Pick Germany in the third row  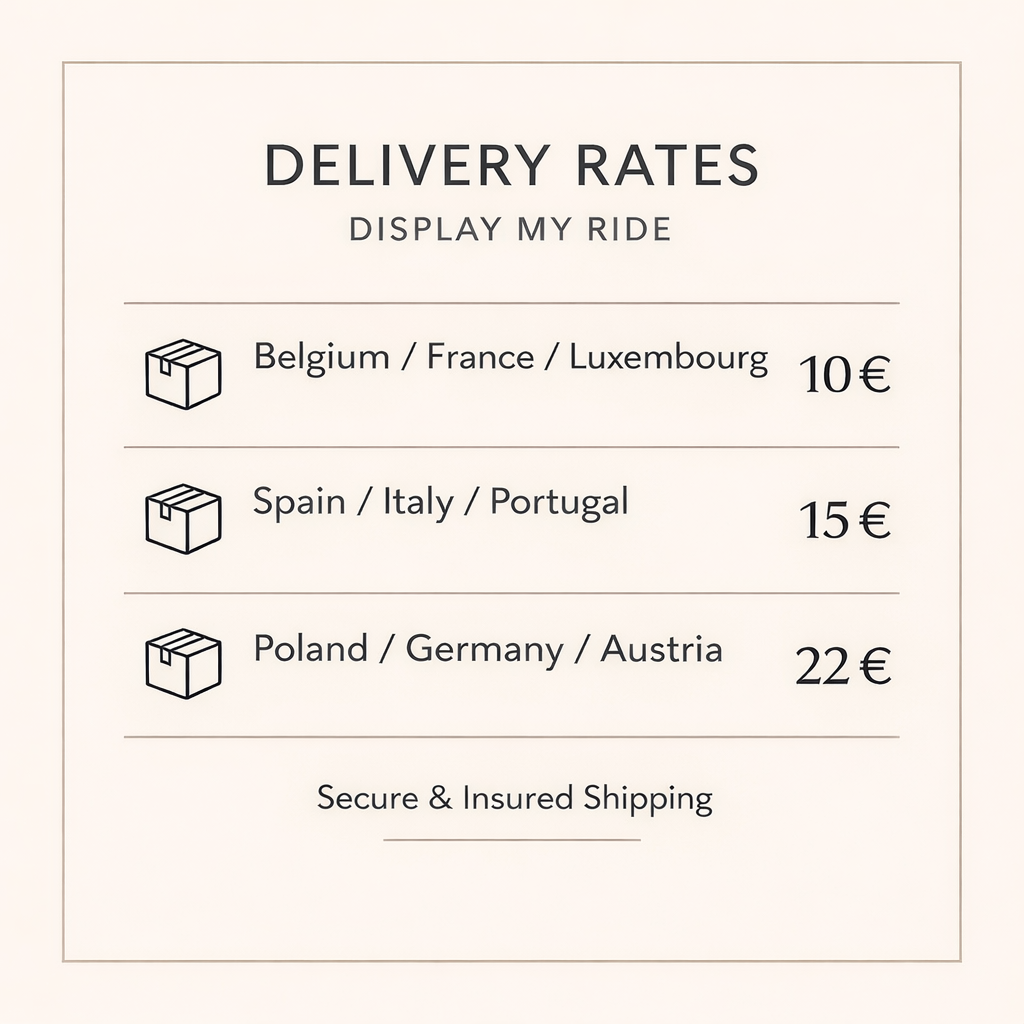click(x=485, y=650)
